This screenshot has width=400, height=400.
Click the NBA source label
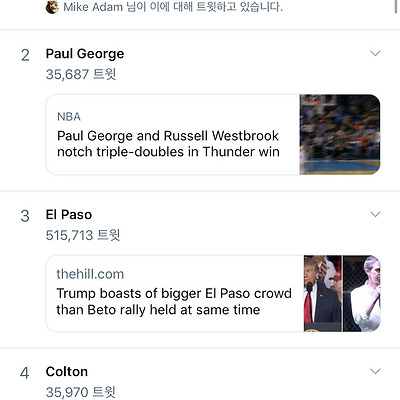[x=69, y=117]
